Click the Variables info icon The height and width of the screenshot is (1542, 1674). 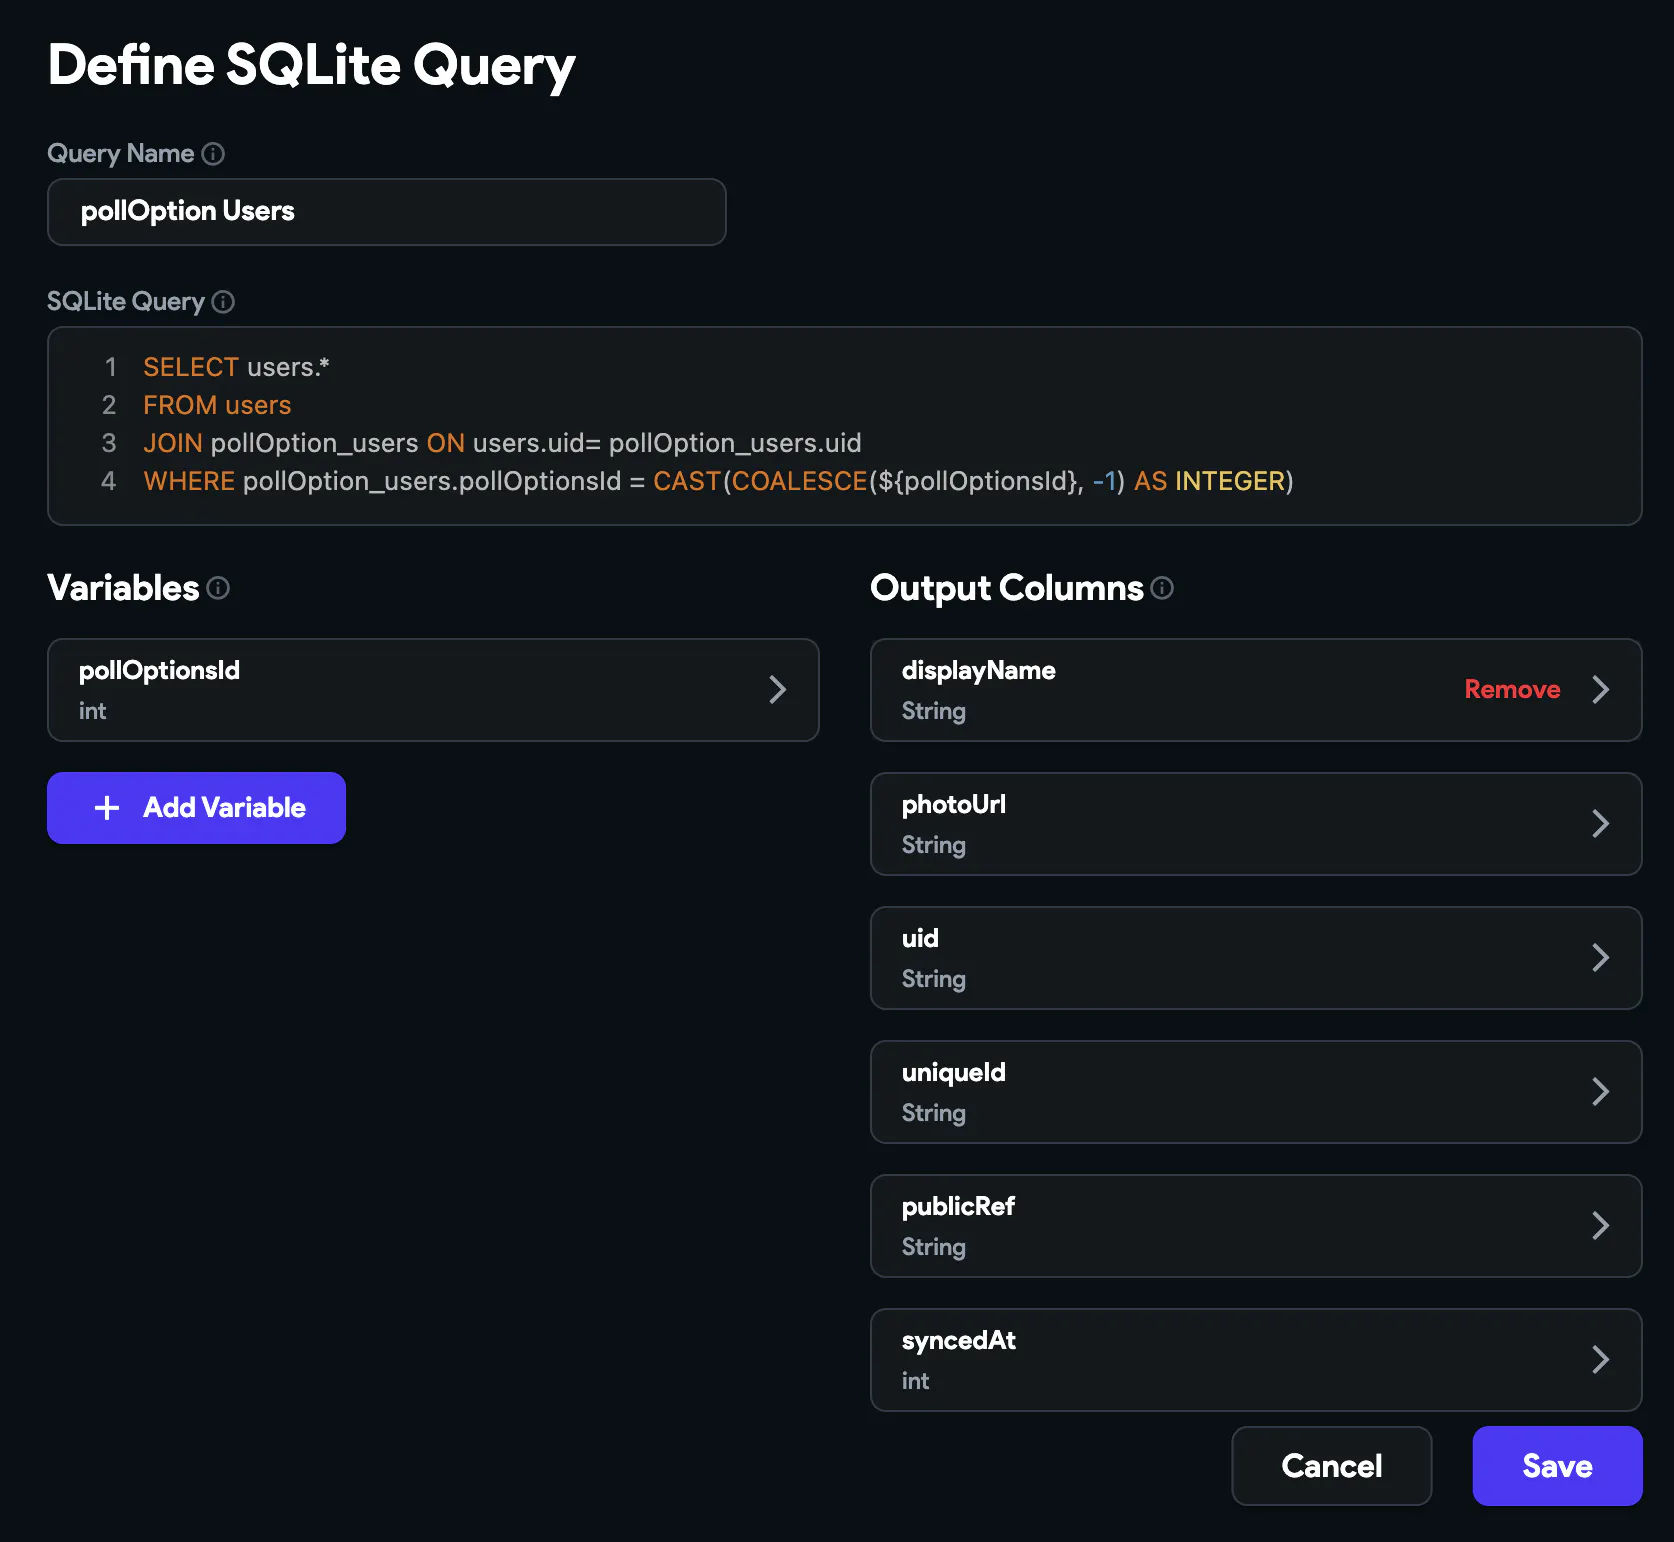218,588
